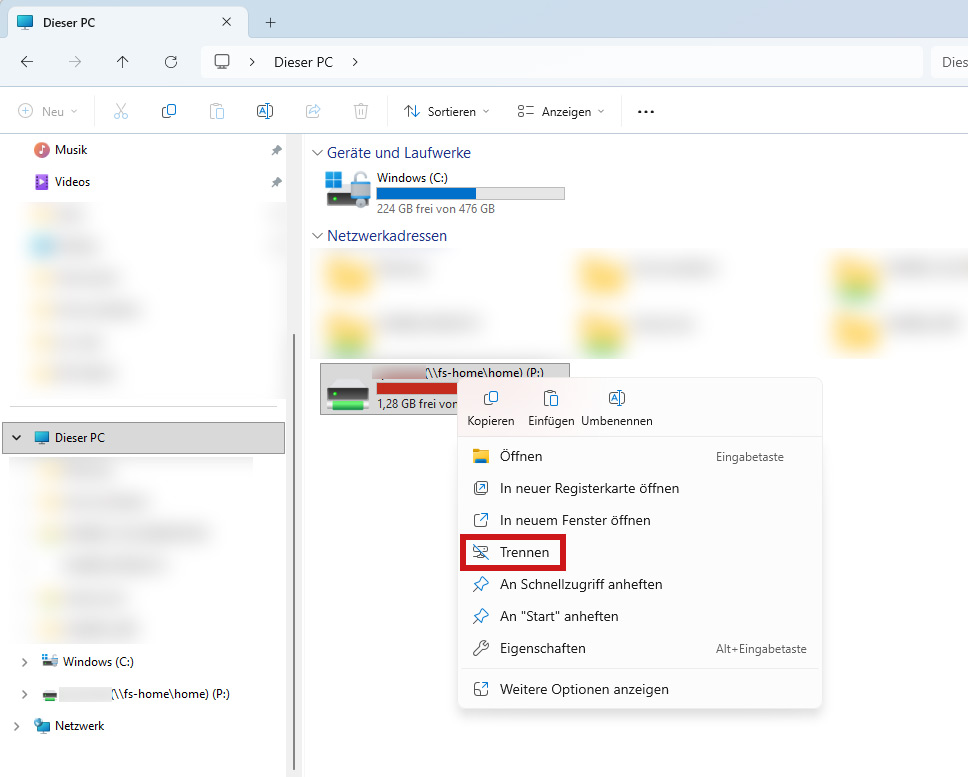
Task: Expand the Windows (C:) tree node
Action: 24,662
